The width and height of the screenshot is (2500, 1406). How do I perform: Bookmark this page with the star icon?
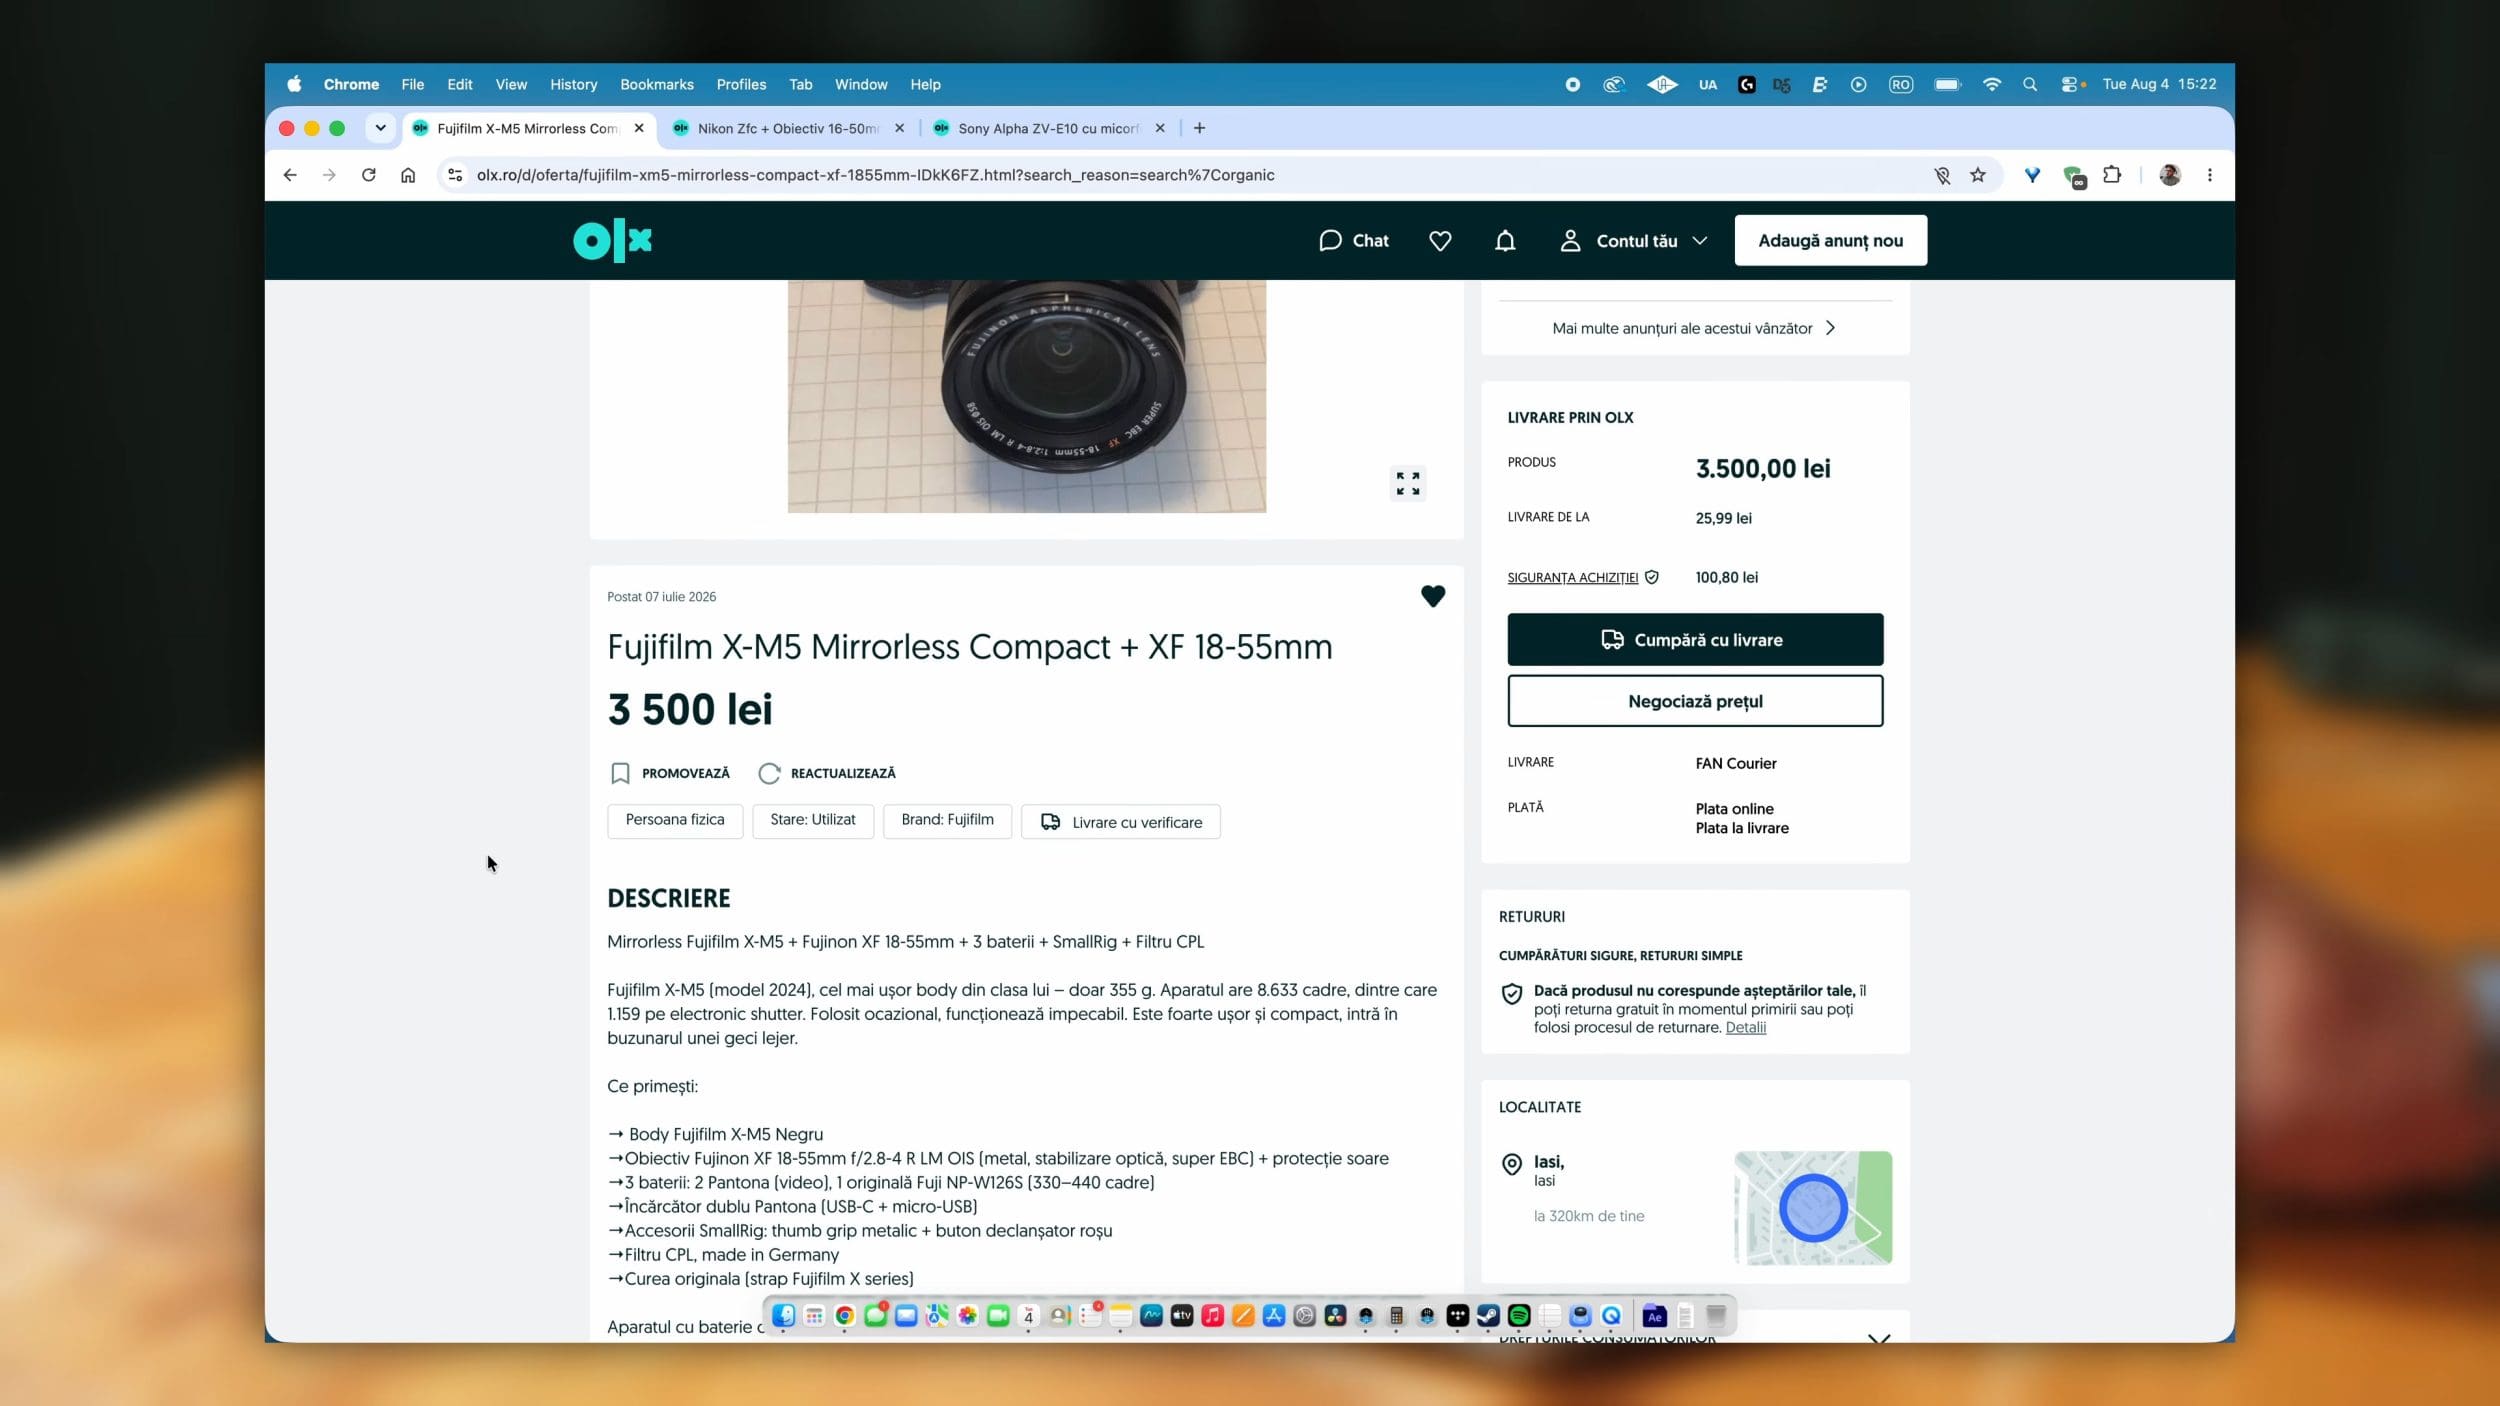click(x=1978, y=175)
